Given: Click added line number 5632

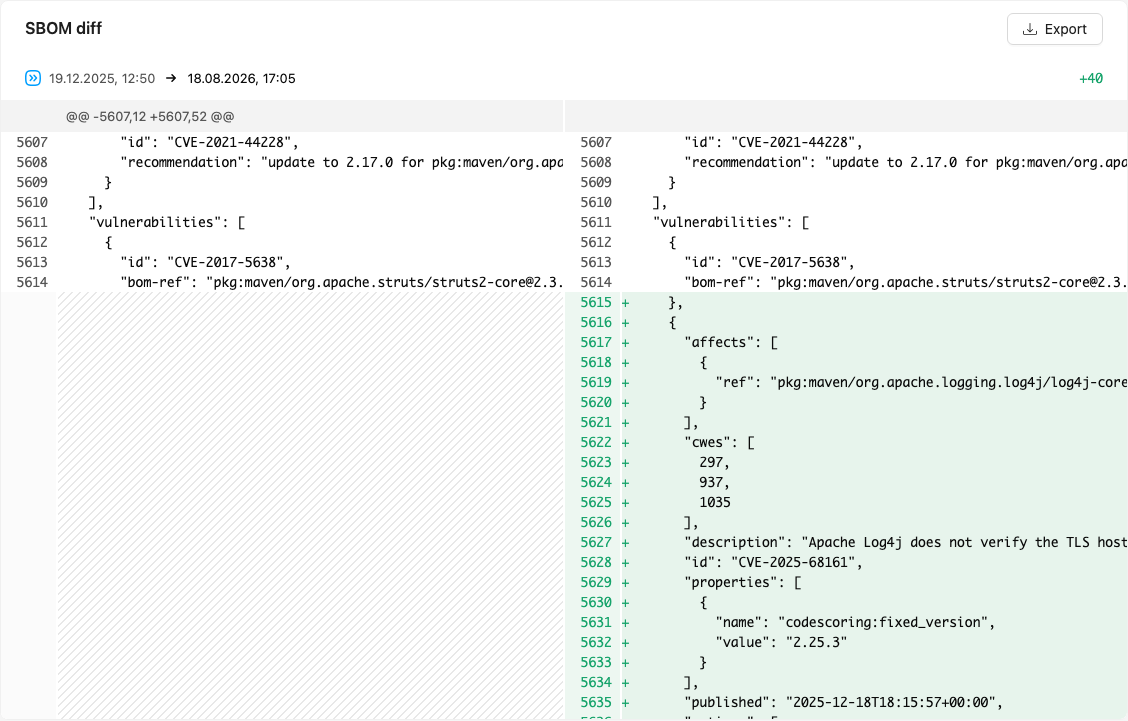Looking at the screenshot, I should pos(596,642).
